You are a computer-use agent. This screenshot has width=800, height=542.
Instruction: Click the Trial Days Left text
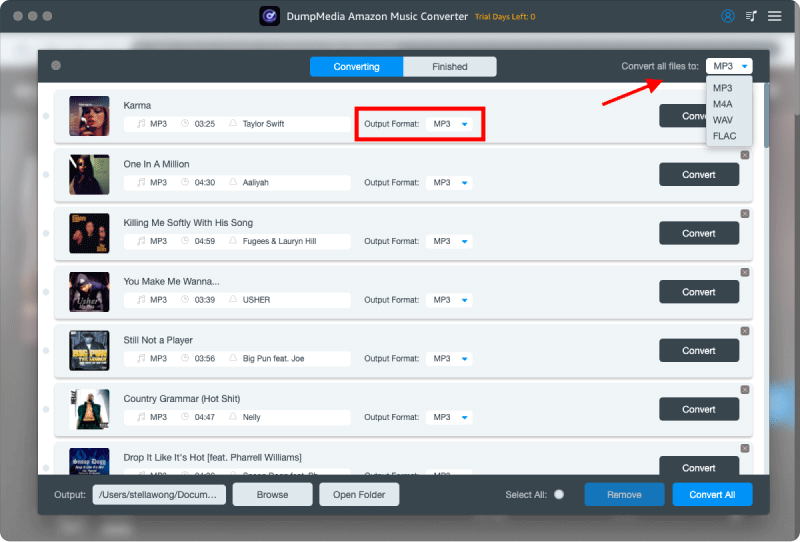505,17
